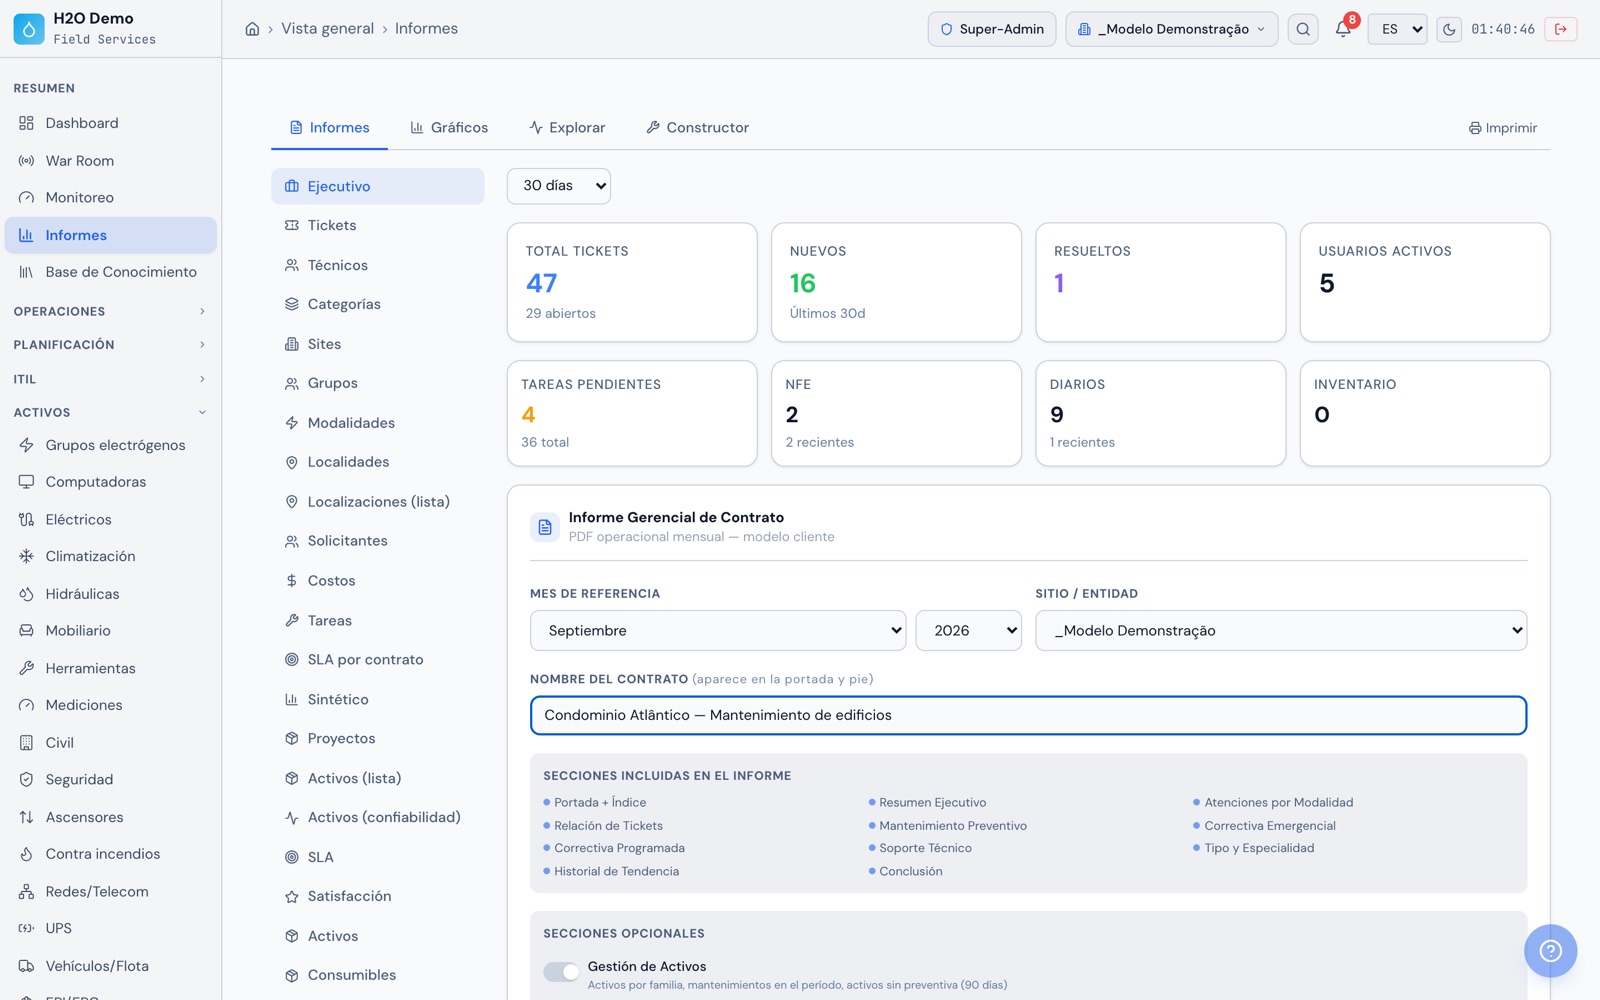Open the Activos (confiabilidad) report
Viewport: 1600px width, 1000px height.
coord(378,818)
